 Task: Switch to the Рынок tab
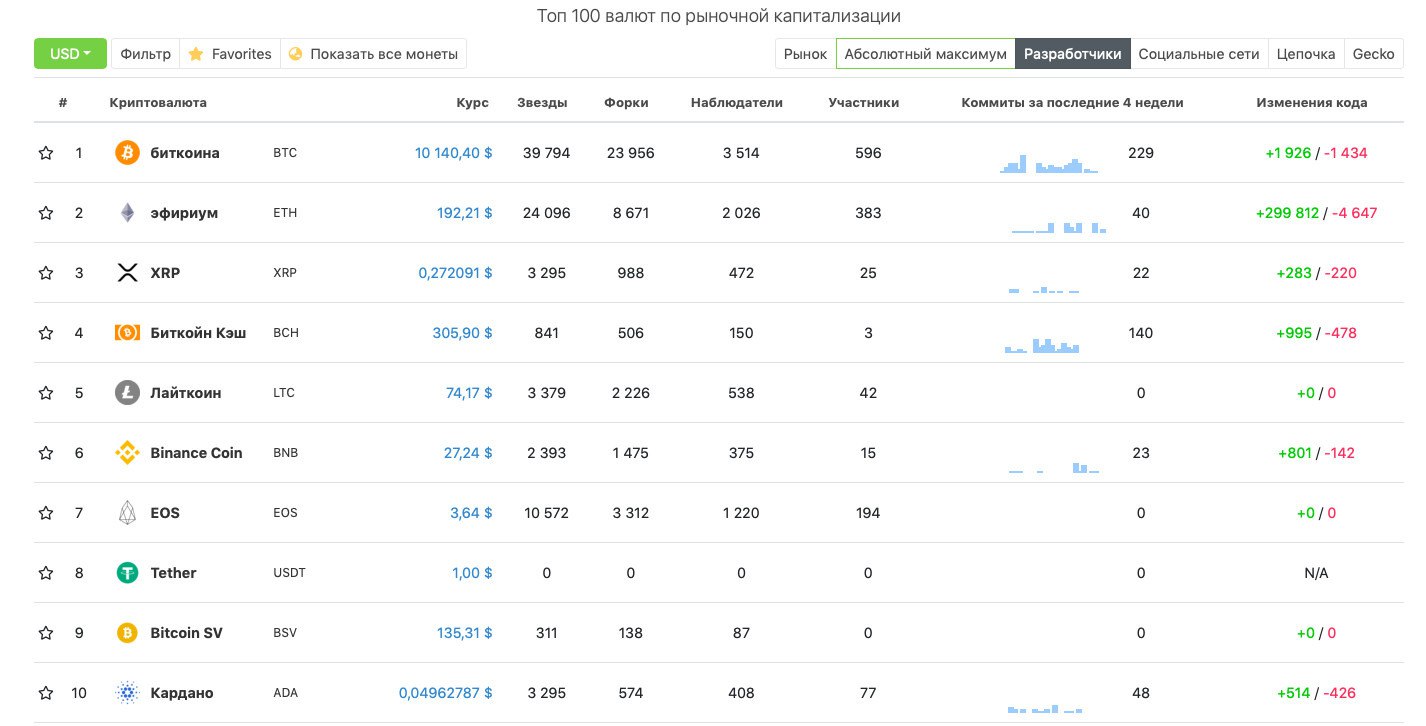tap(805, 54)
